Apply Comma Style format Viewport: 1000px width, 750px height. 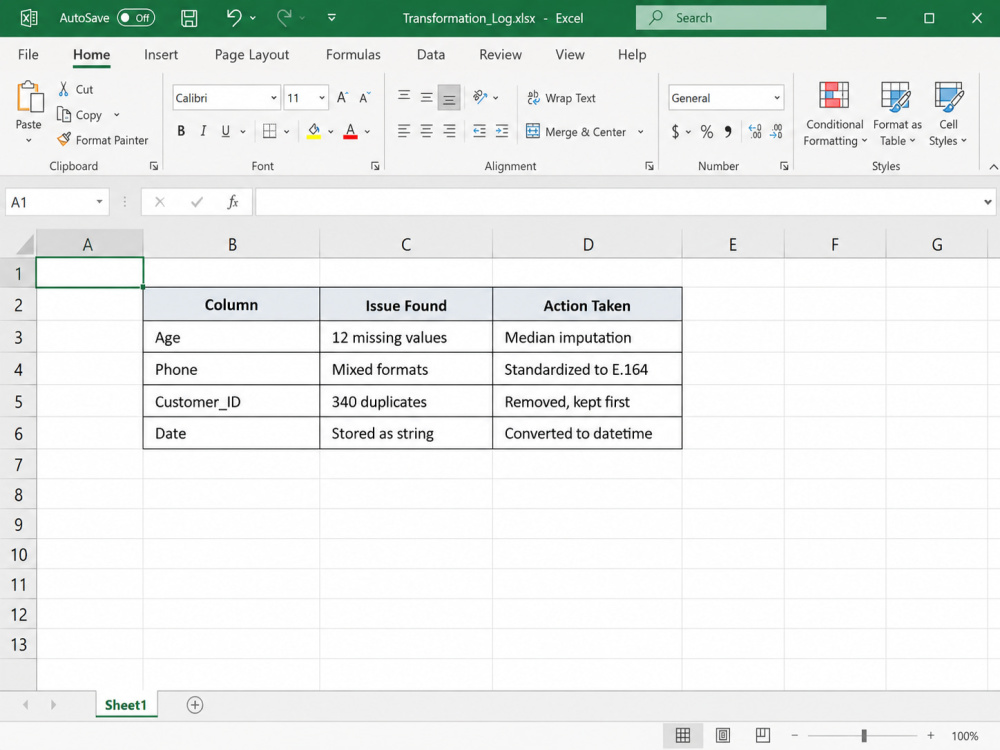pos(728,132)
